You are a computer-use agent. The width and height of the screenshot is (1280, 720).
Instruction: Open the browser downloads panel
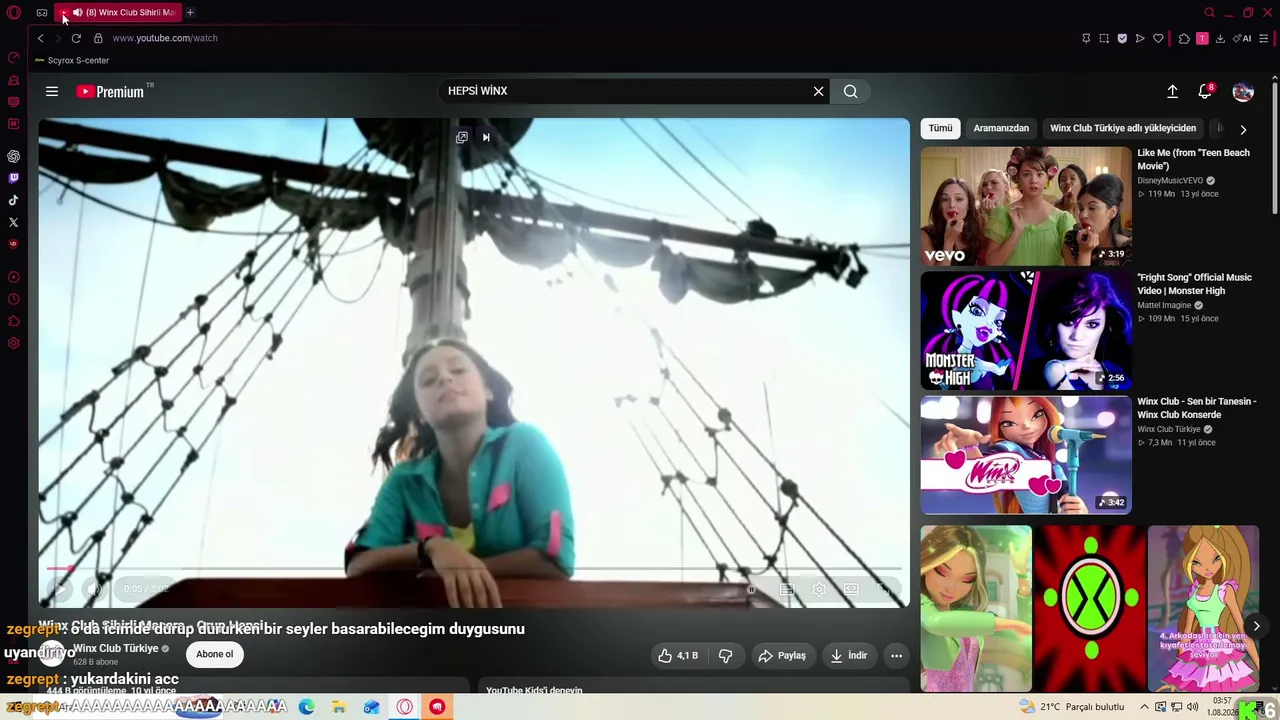tap(1220, 38)
